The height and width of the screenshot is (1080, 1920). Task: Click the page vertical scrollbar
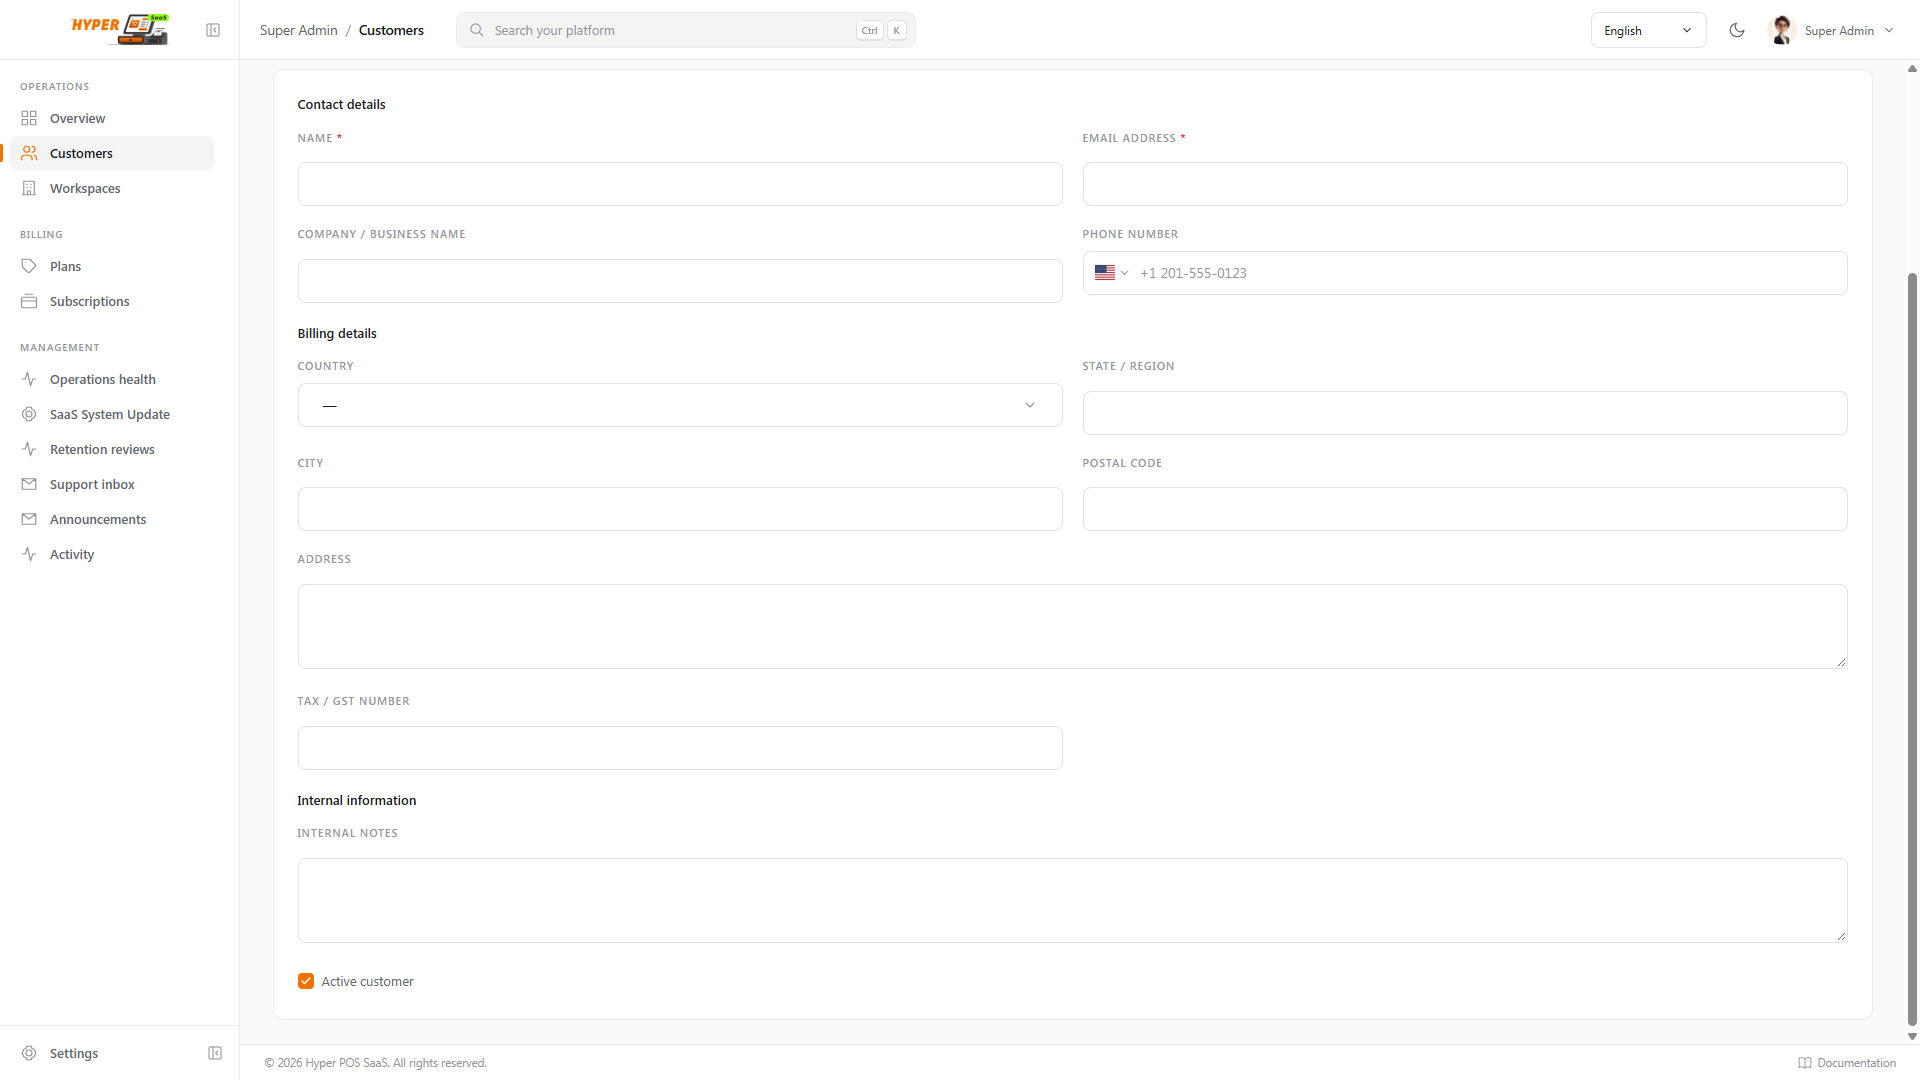point(1912,649)
